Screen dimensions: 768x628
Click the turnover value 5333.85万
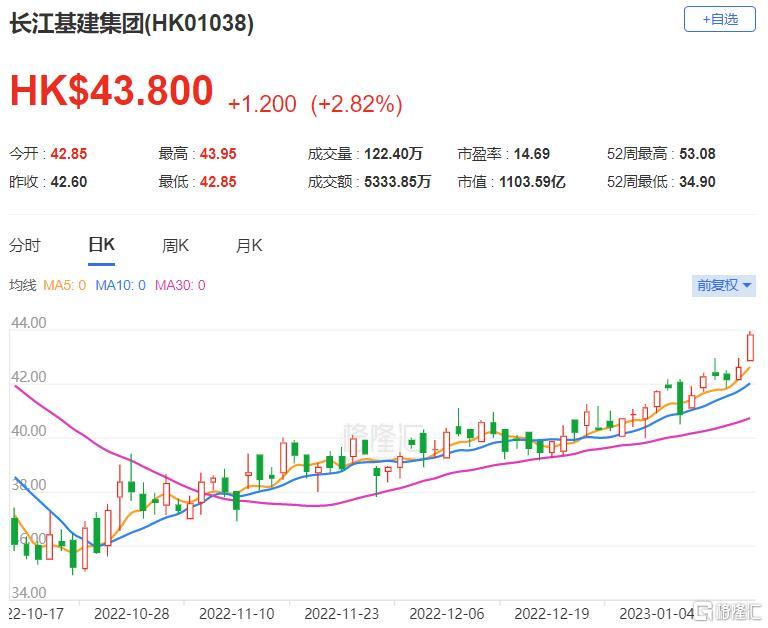pyautogui.click(x=397, y=182)
